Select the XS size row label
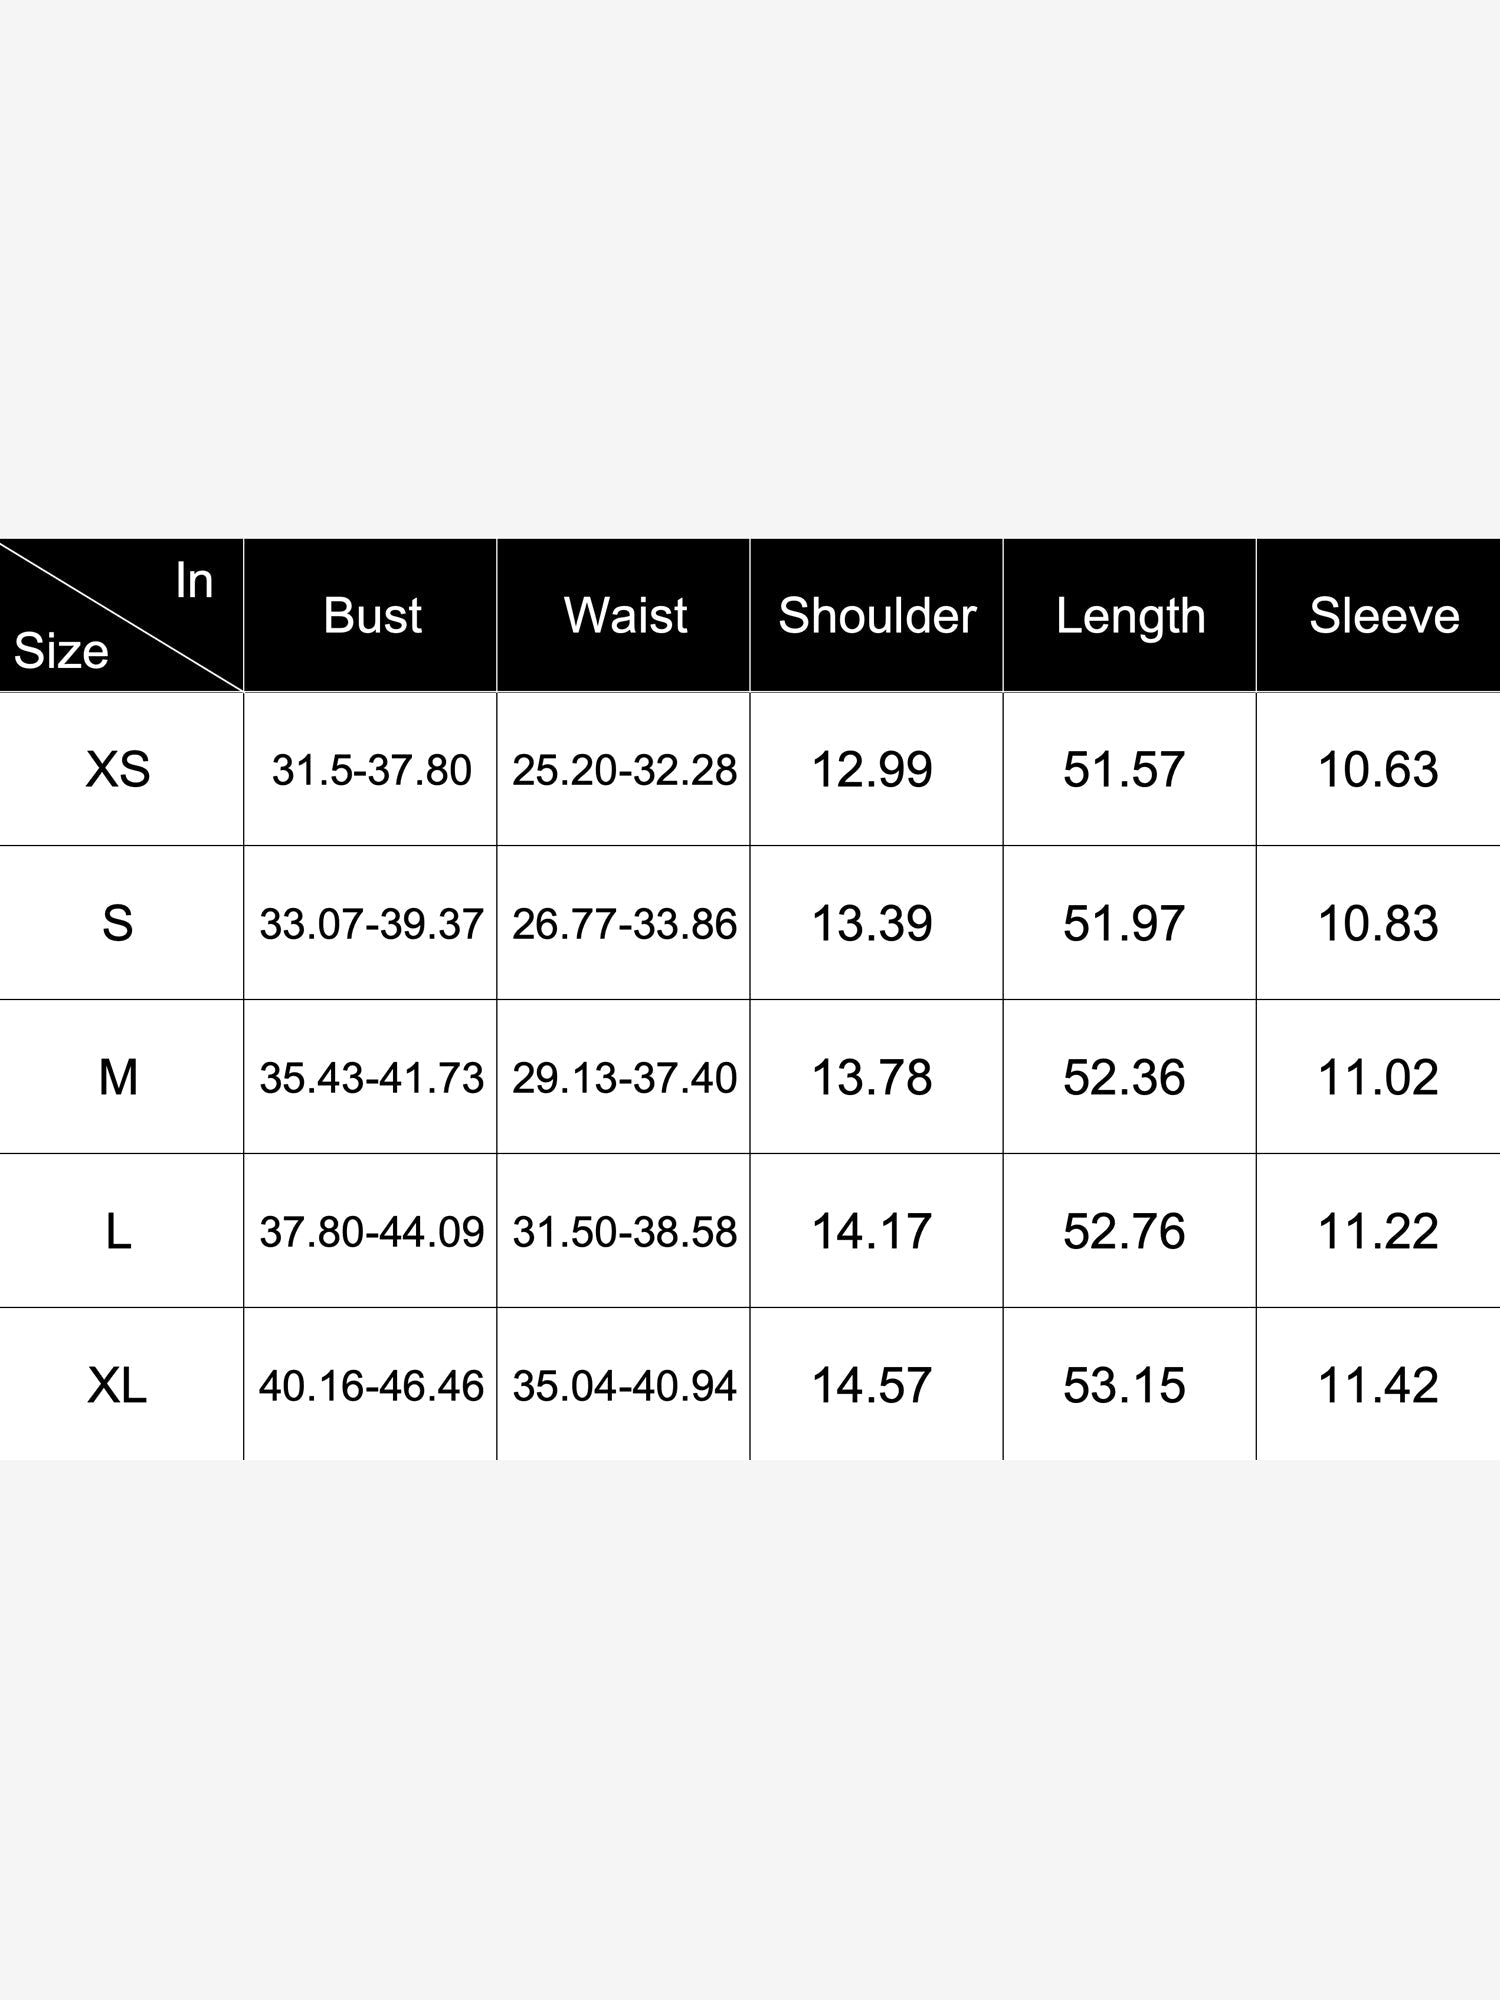The height and width of the screenshot is (2000, 1500). 118,769
